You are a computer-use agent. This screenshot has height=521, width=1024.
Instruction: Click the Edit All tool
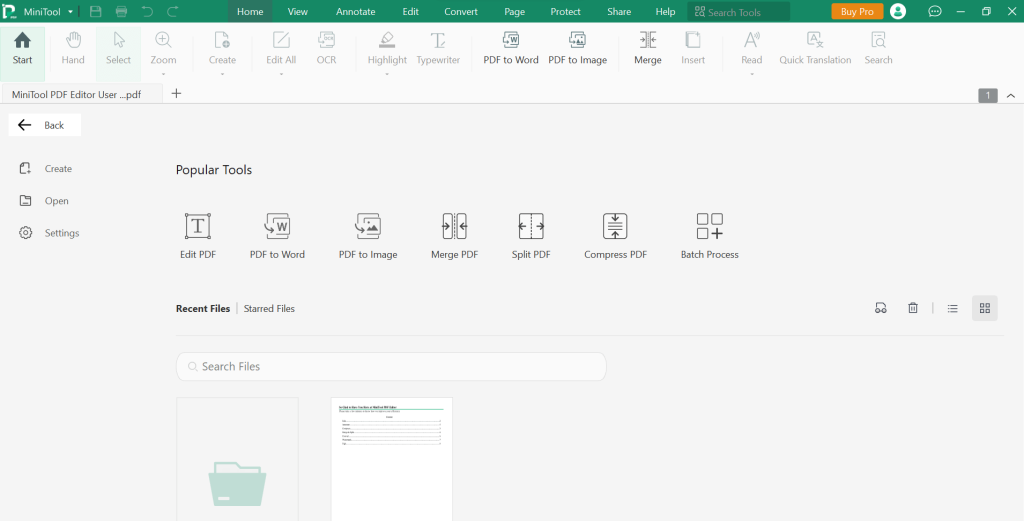281,49
